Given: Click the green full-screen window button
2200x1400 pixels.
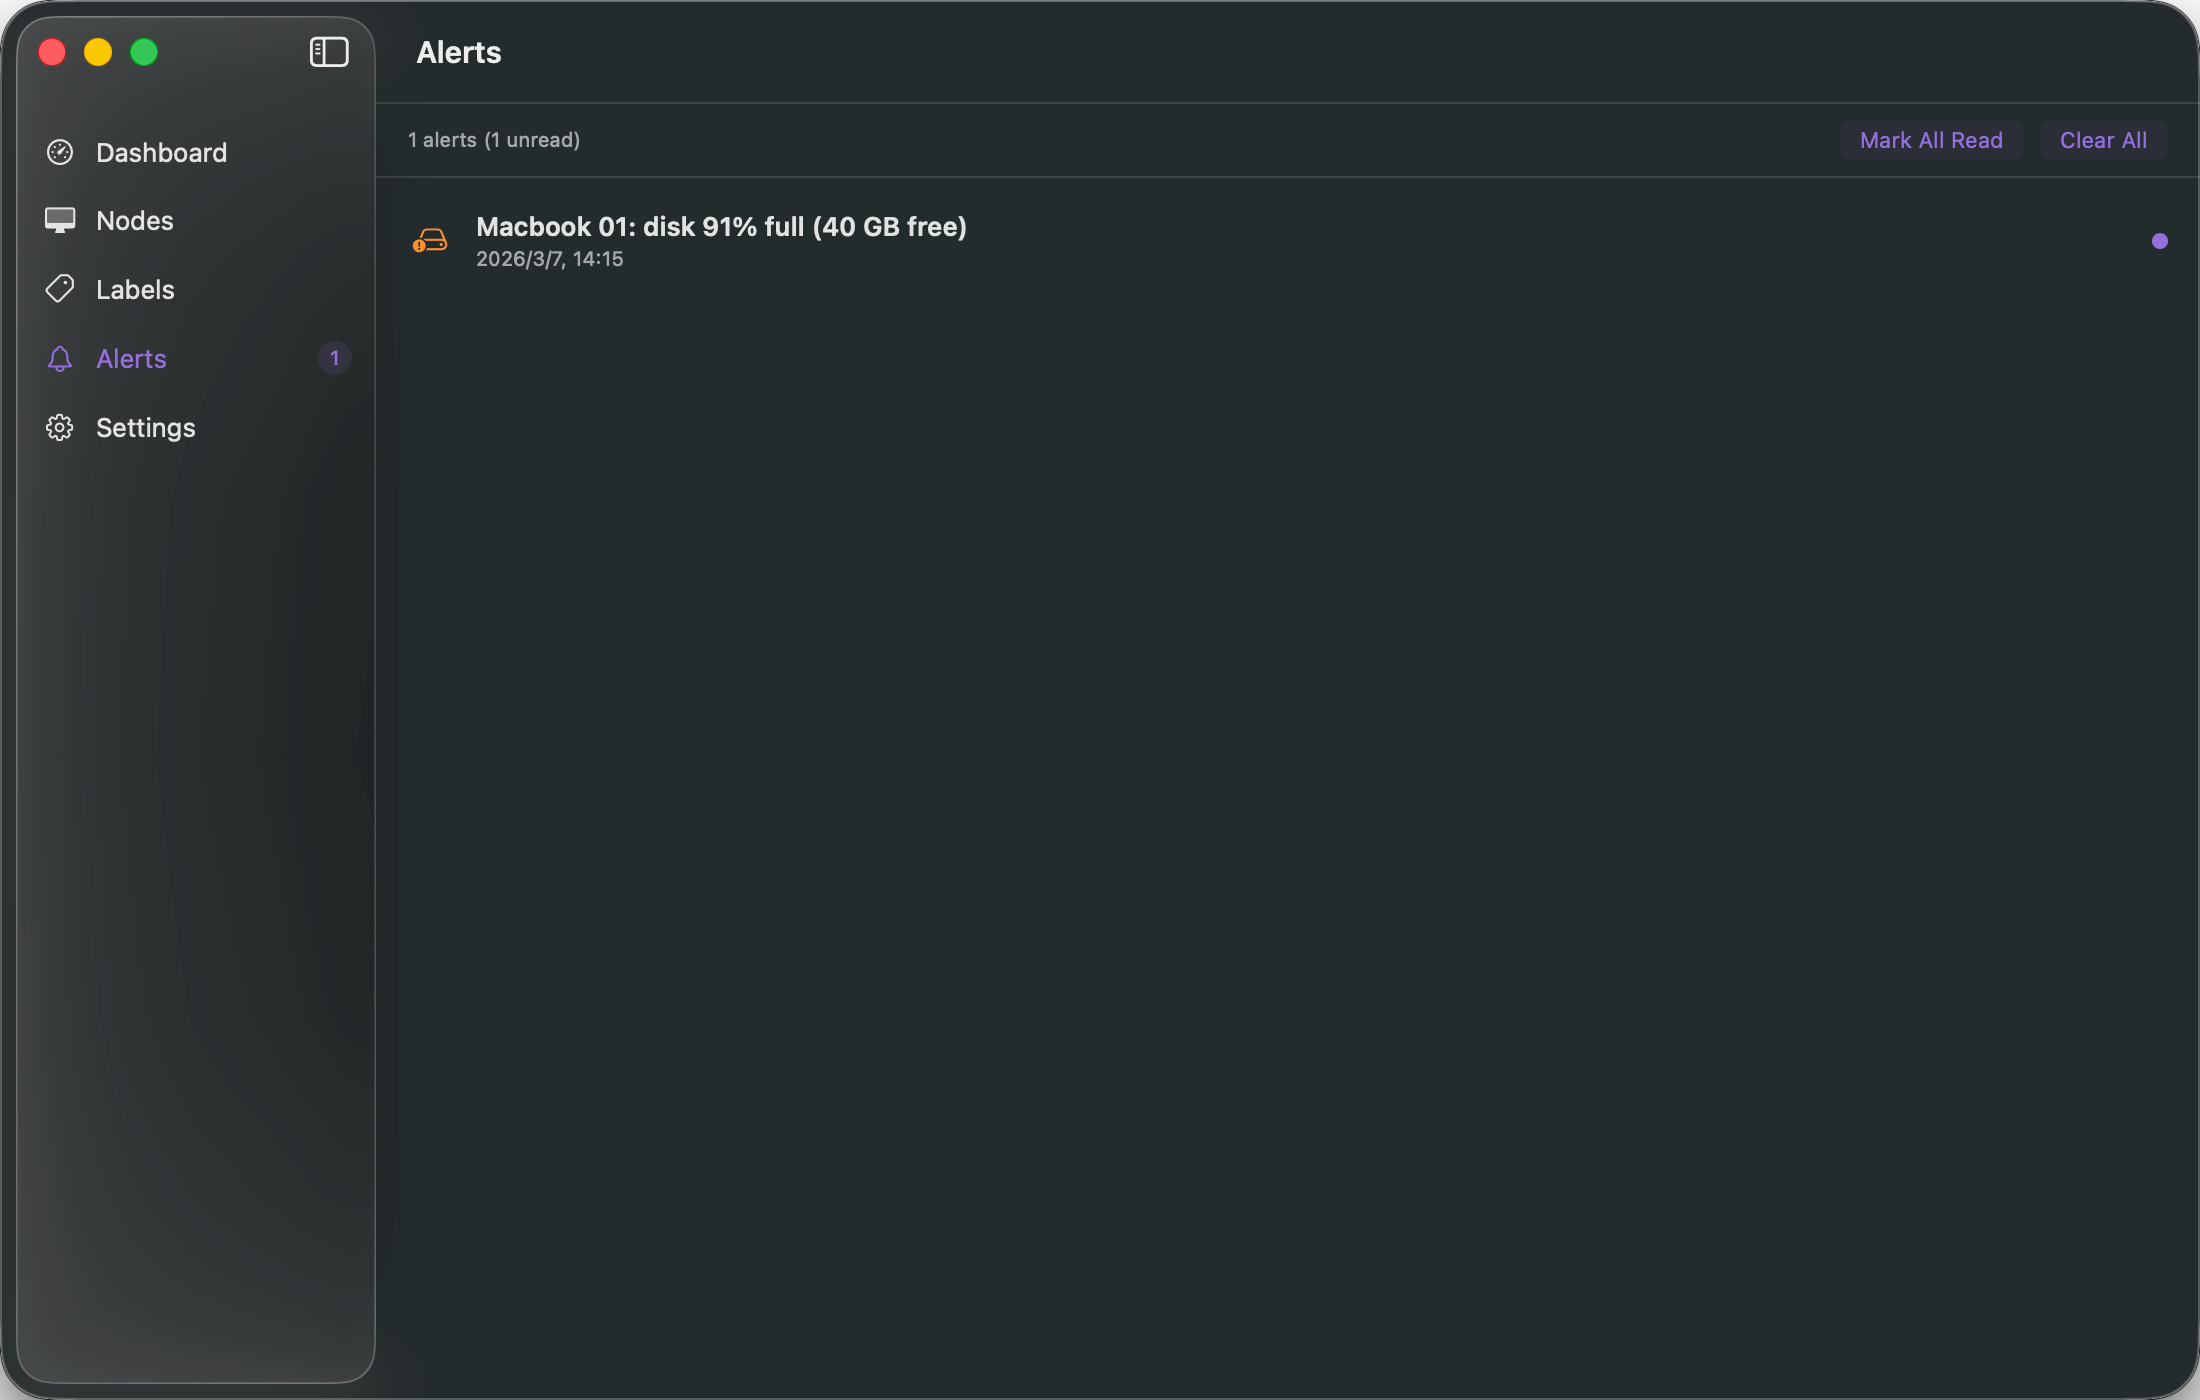Looking at the screenshot, I should pyautogui.click(x=144, y=52).
